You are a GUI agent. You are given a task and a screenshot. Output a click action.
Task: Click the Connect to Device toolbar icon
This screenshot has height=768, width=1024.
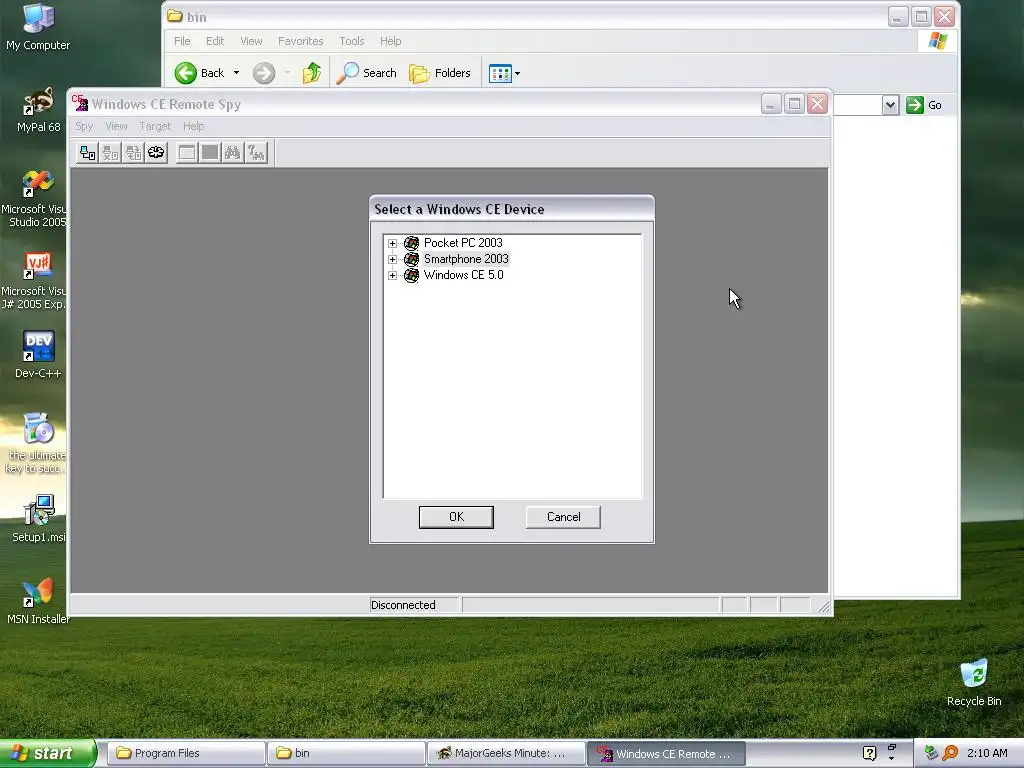pos(88,153)
